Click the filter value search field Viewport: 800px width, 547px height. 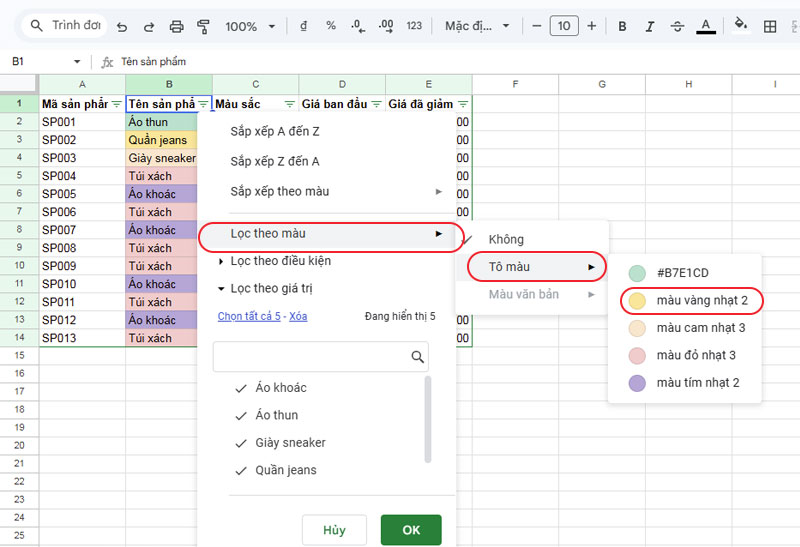(x=320, y=357)
